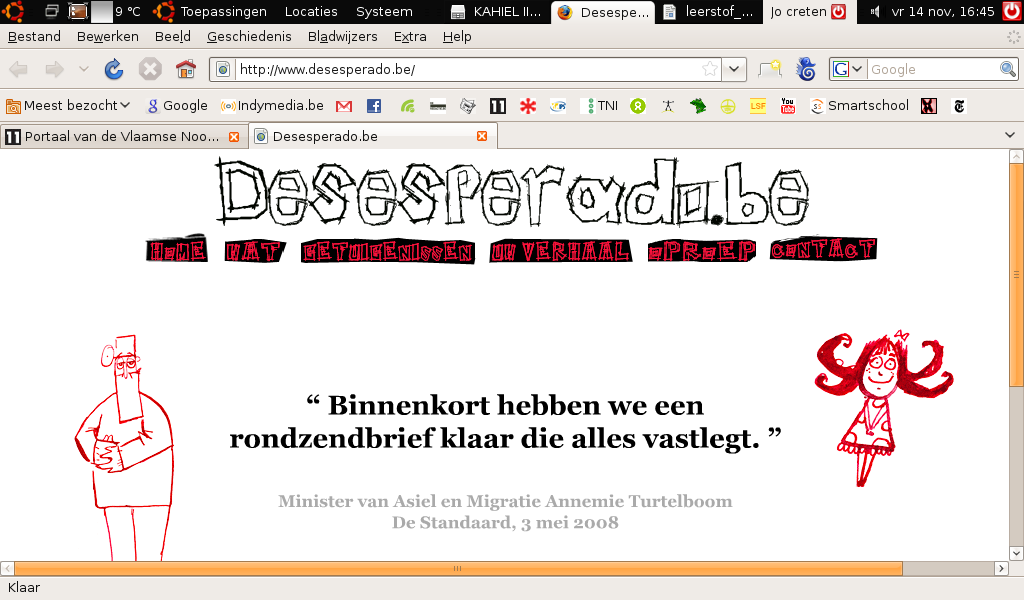The width and height of the screenshot is (1024, 600).
Task: Open the green circle bookmark icon
Action: [x=638, y=106]
